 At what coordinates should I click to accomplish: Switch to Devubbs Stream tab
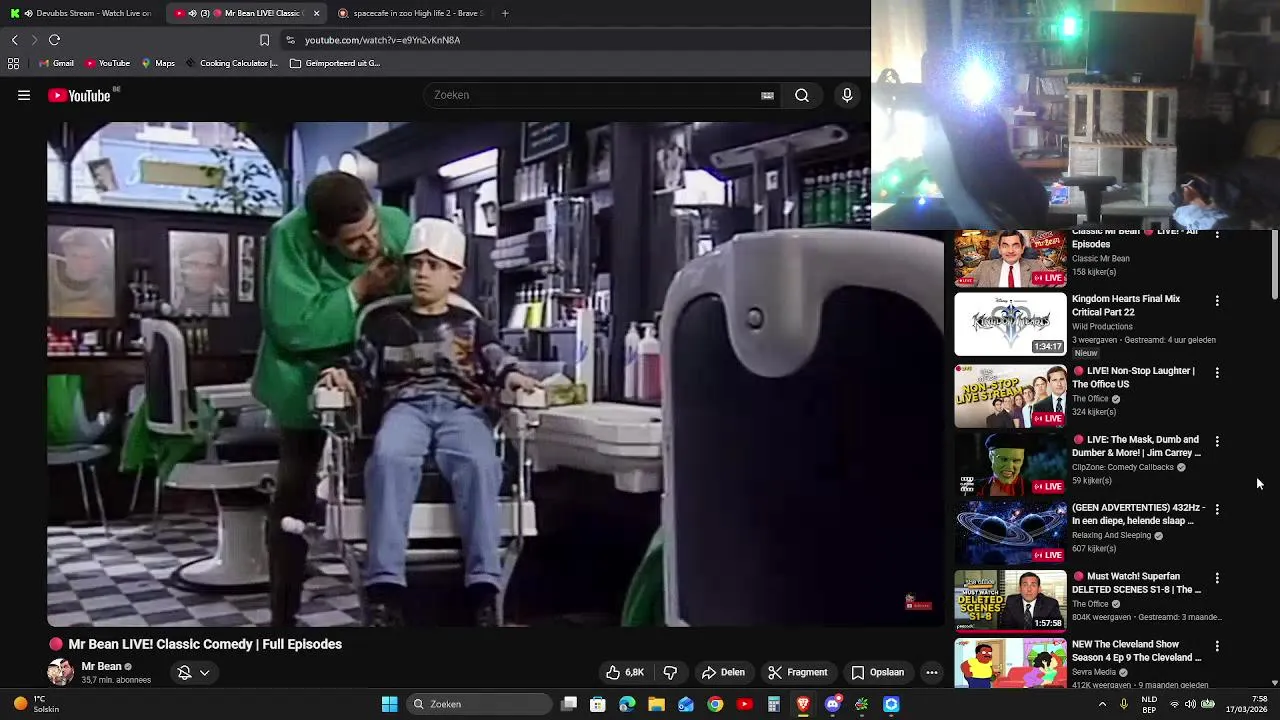[x=80, y=13]
